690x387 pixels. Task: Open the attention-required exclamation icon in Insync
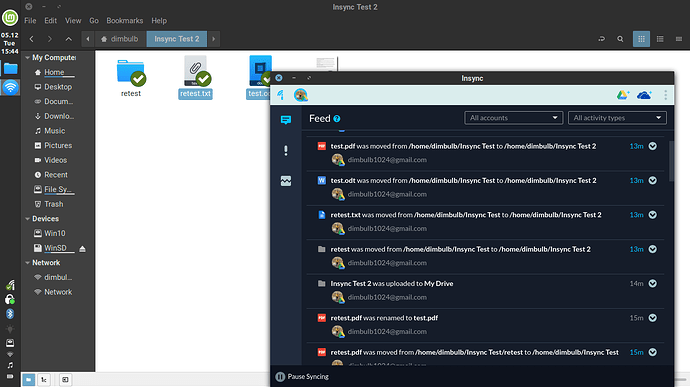[x=286, y=151]
